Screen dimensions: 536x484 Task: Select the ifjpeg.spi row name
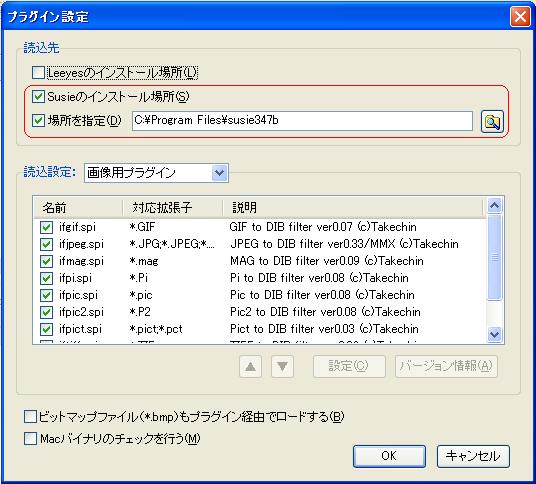(x=81, y=244)
